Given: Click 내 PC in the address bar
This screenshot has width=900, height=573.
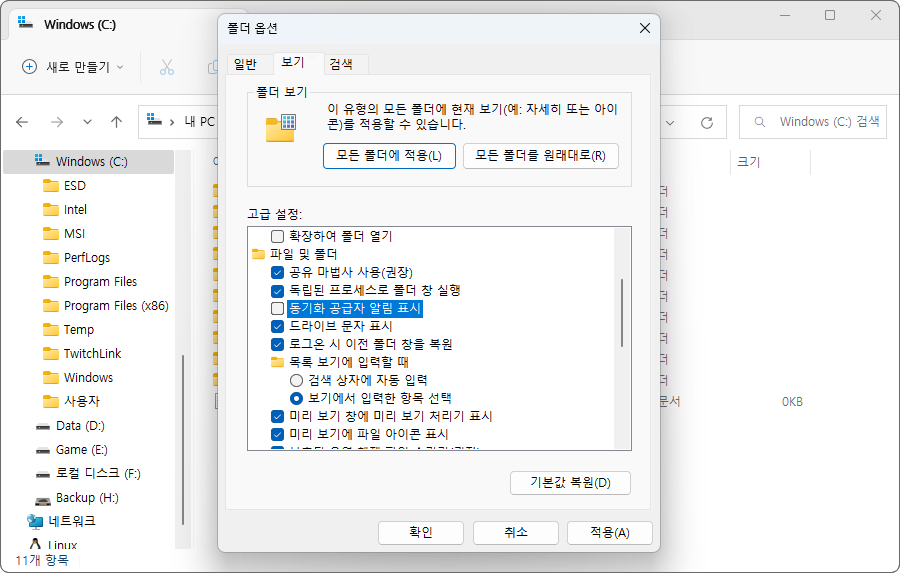Looking at the screenshot, I should pyautogui.click(x=199, y=122).
